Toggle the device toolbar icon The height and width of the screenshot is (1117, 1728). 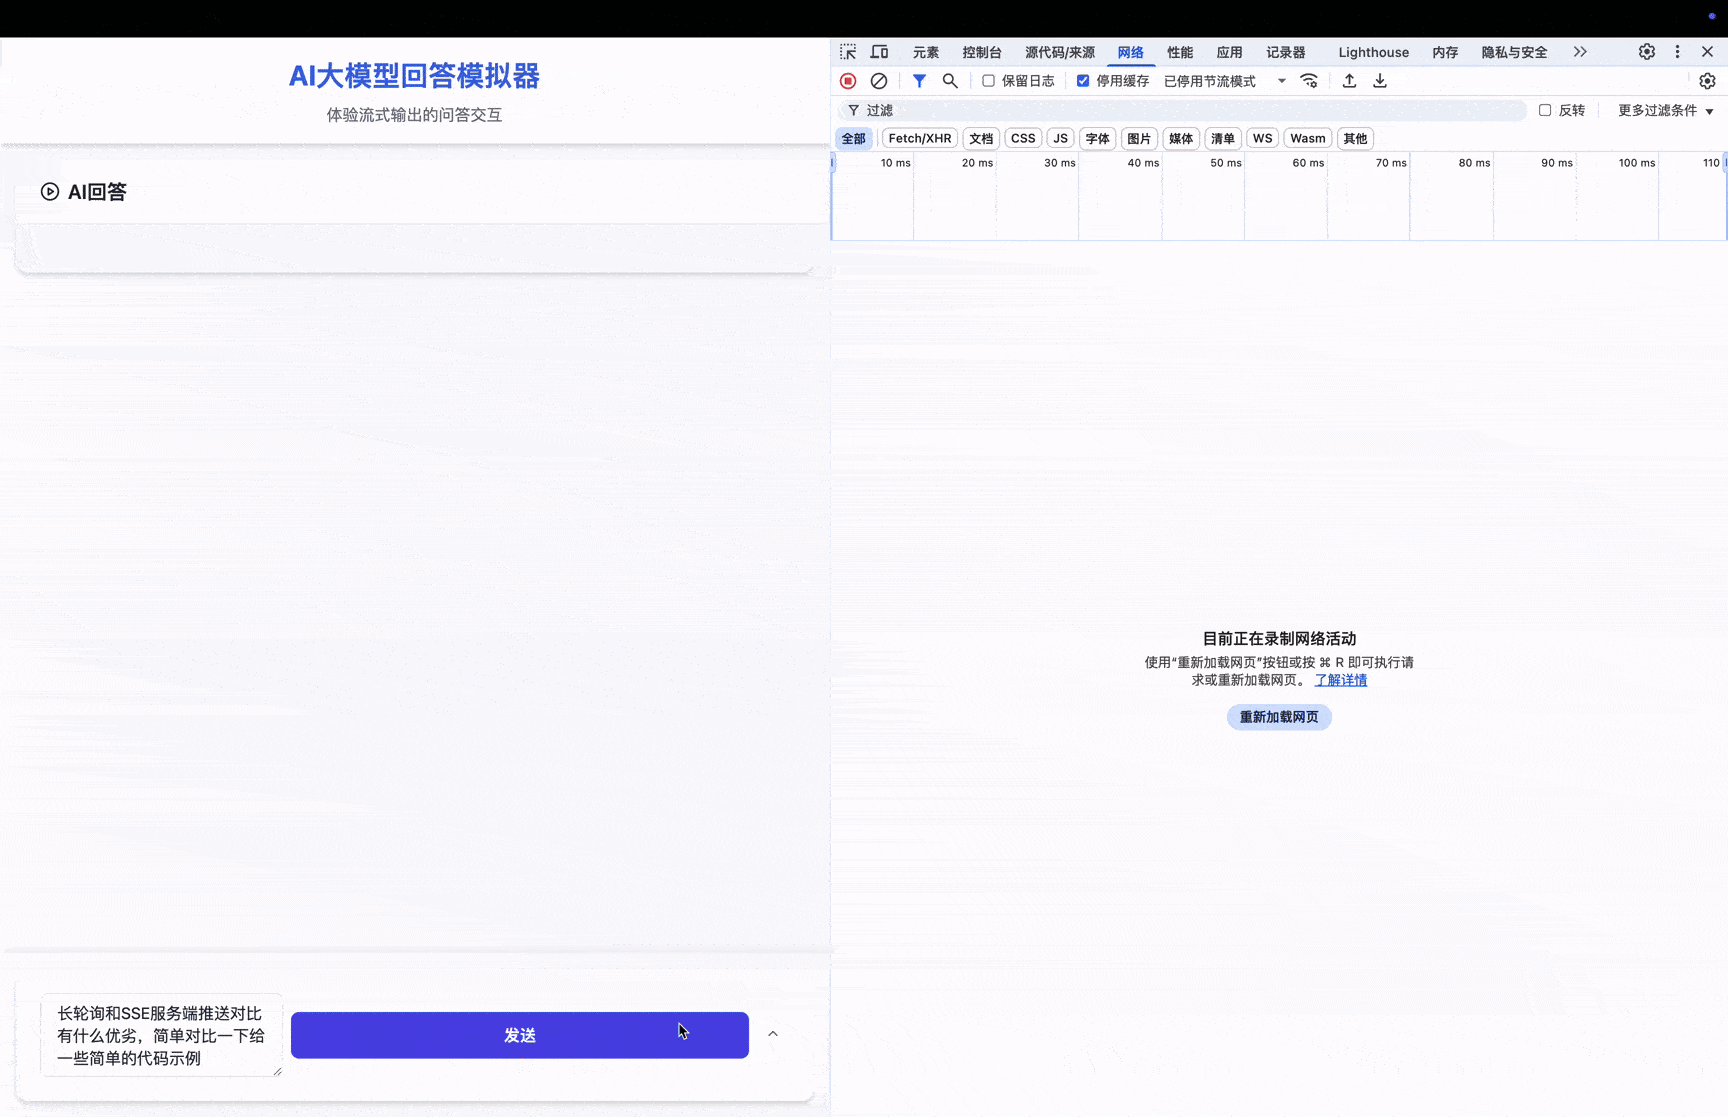(879, 52)
